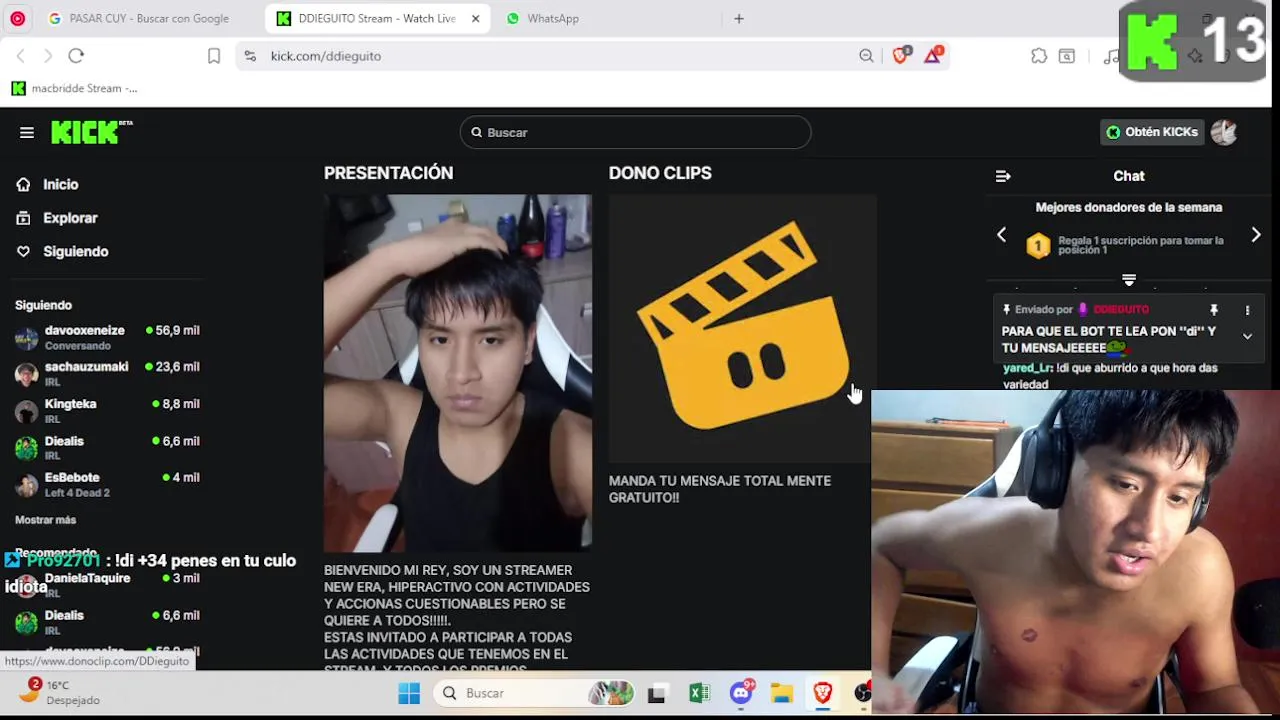Image resolution: width=1280 pixels, height=720 pixels.
Task: Collapse the weekly donors leaderboard handle
Action: coord(1129,280)
